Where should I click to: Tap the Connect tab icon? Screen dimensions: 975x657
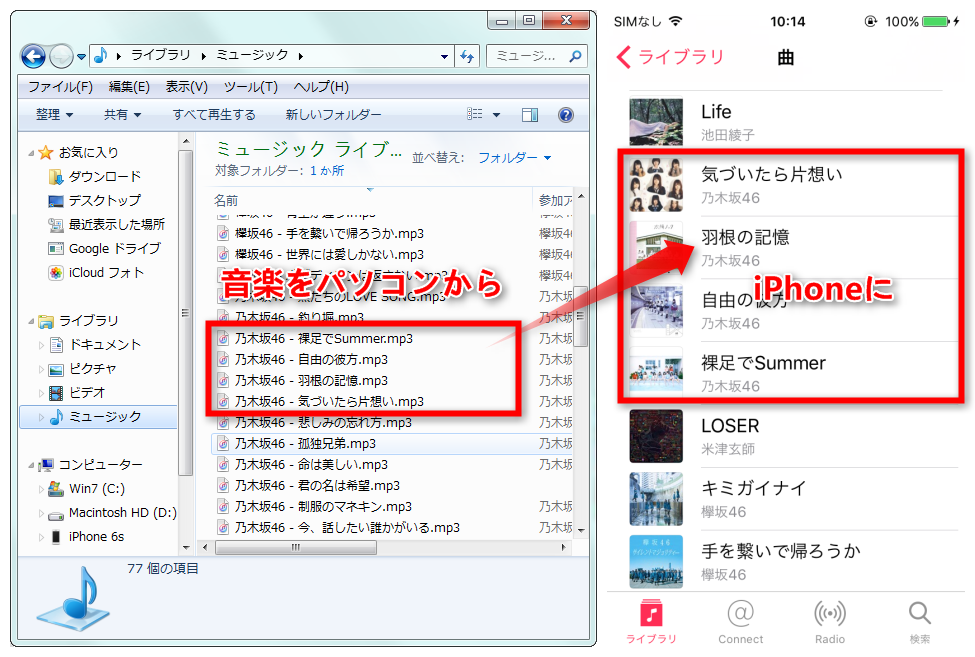click(740, 614)
